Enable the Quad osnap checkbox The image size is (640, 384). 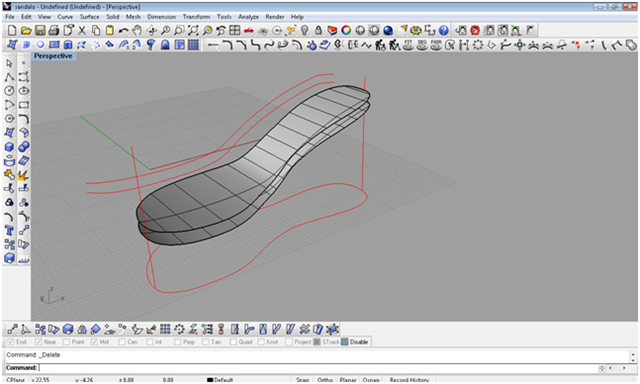(233, 342)
